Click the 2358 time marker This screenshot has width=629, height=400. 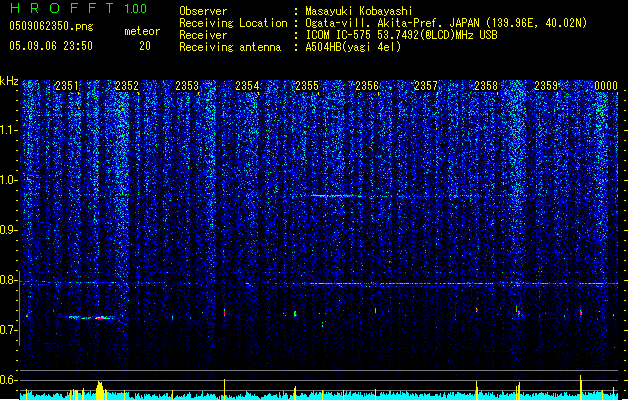click(486, 86)
